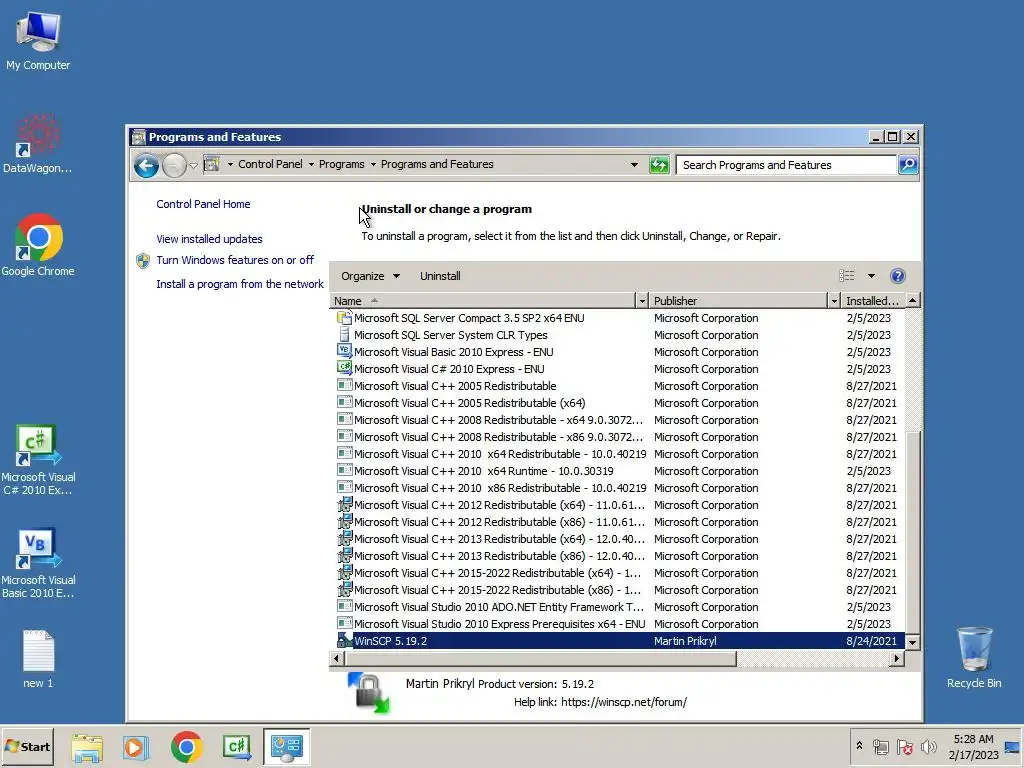The height and width of the screenshot is (768, 1024).
Task: Click the Forward navigation arrow
Action: (174, 166)
